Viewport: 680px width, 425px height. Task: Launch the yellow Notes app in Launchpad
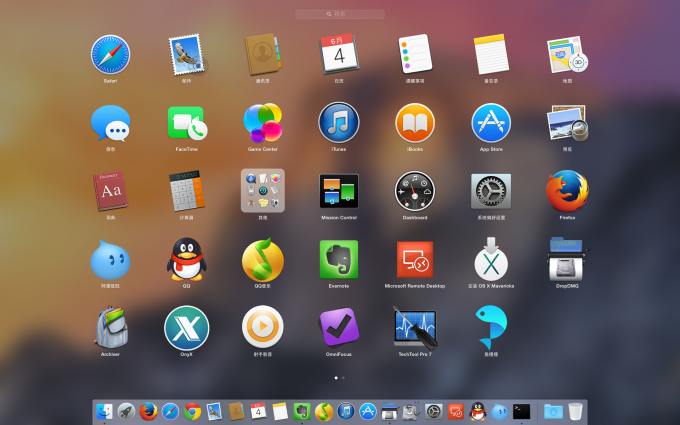491,54
